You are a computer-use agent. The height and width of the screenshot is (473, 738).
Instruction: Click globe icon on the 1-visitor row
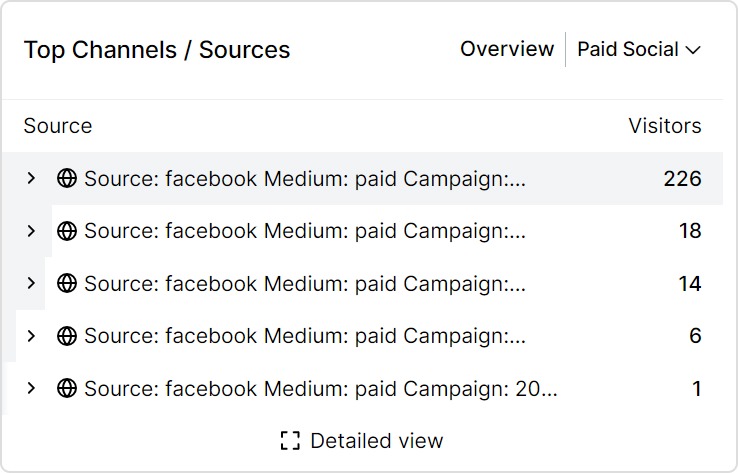point(67,388)
